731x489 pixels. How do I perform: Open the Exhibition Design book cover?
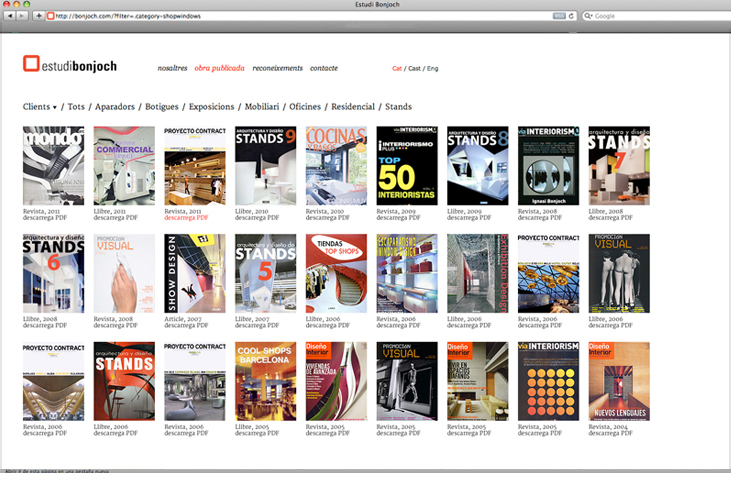(478, 273)
